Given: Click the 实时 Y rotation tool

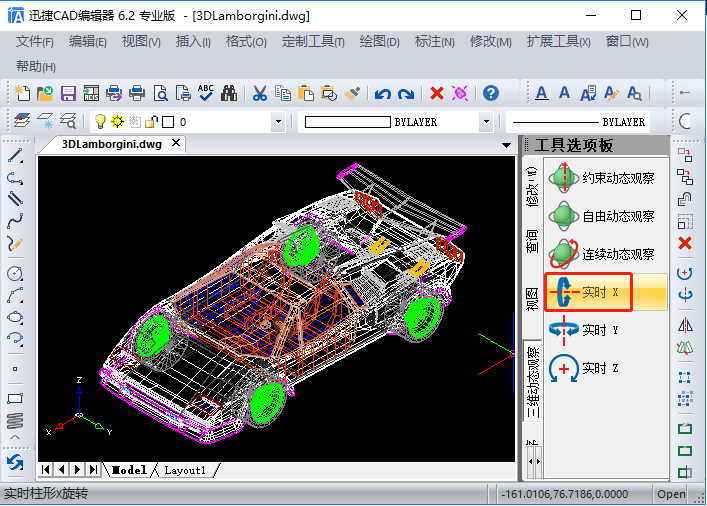Looking at the screenshot, I should (x=606, y=330).
